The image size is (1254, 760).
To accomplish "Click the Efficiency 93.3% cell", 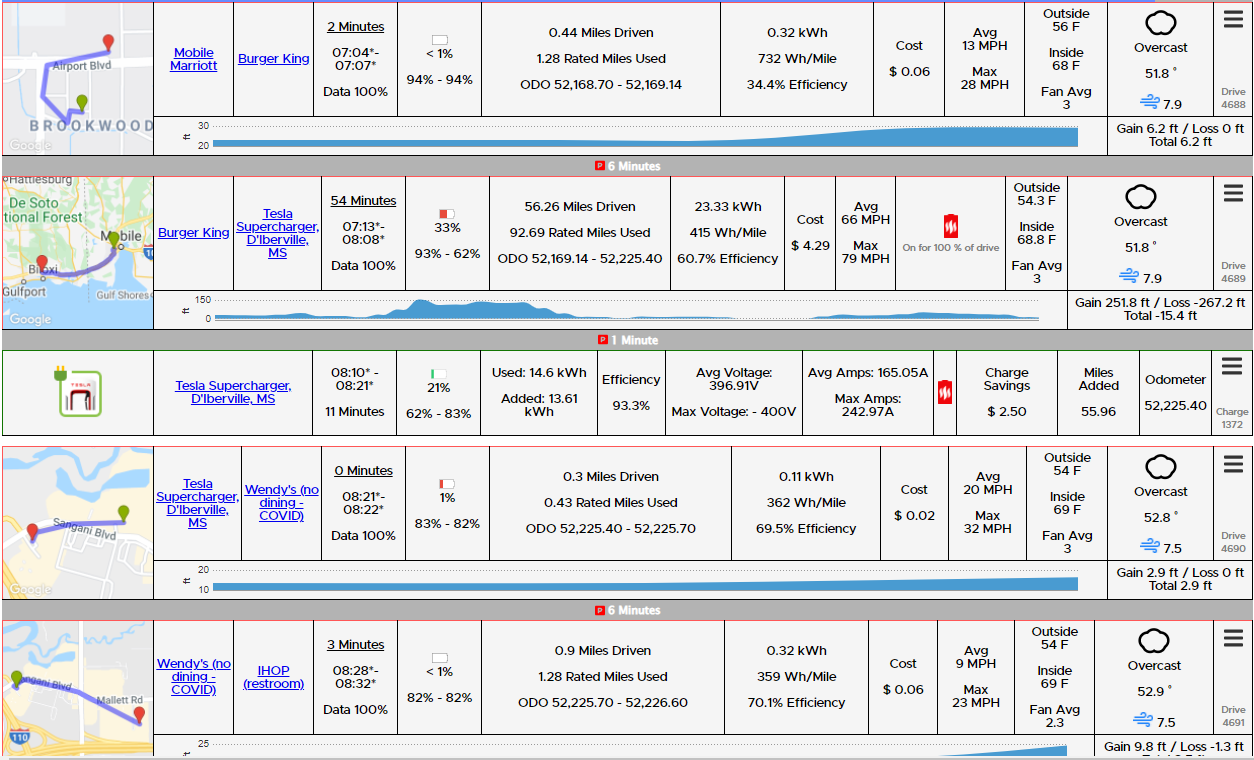I will tap(631, 392).
